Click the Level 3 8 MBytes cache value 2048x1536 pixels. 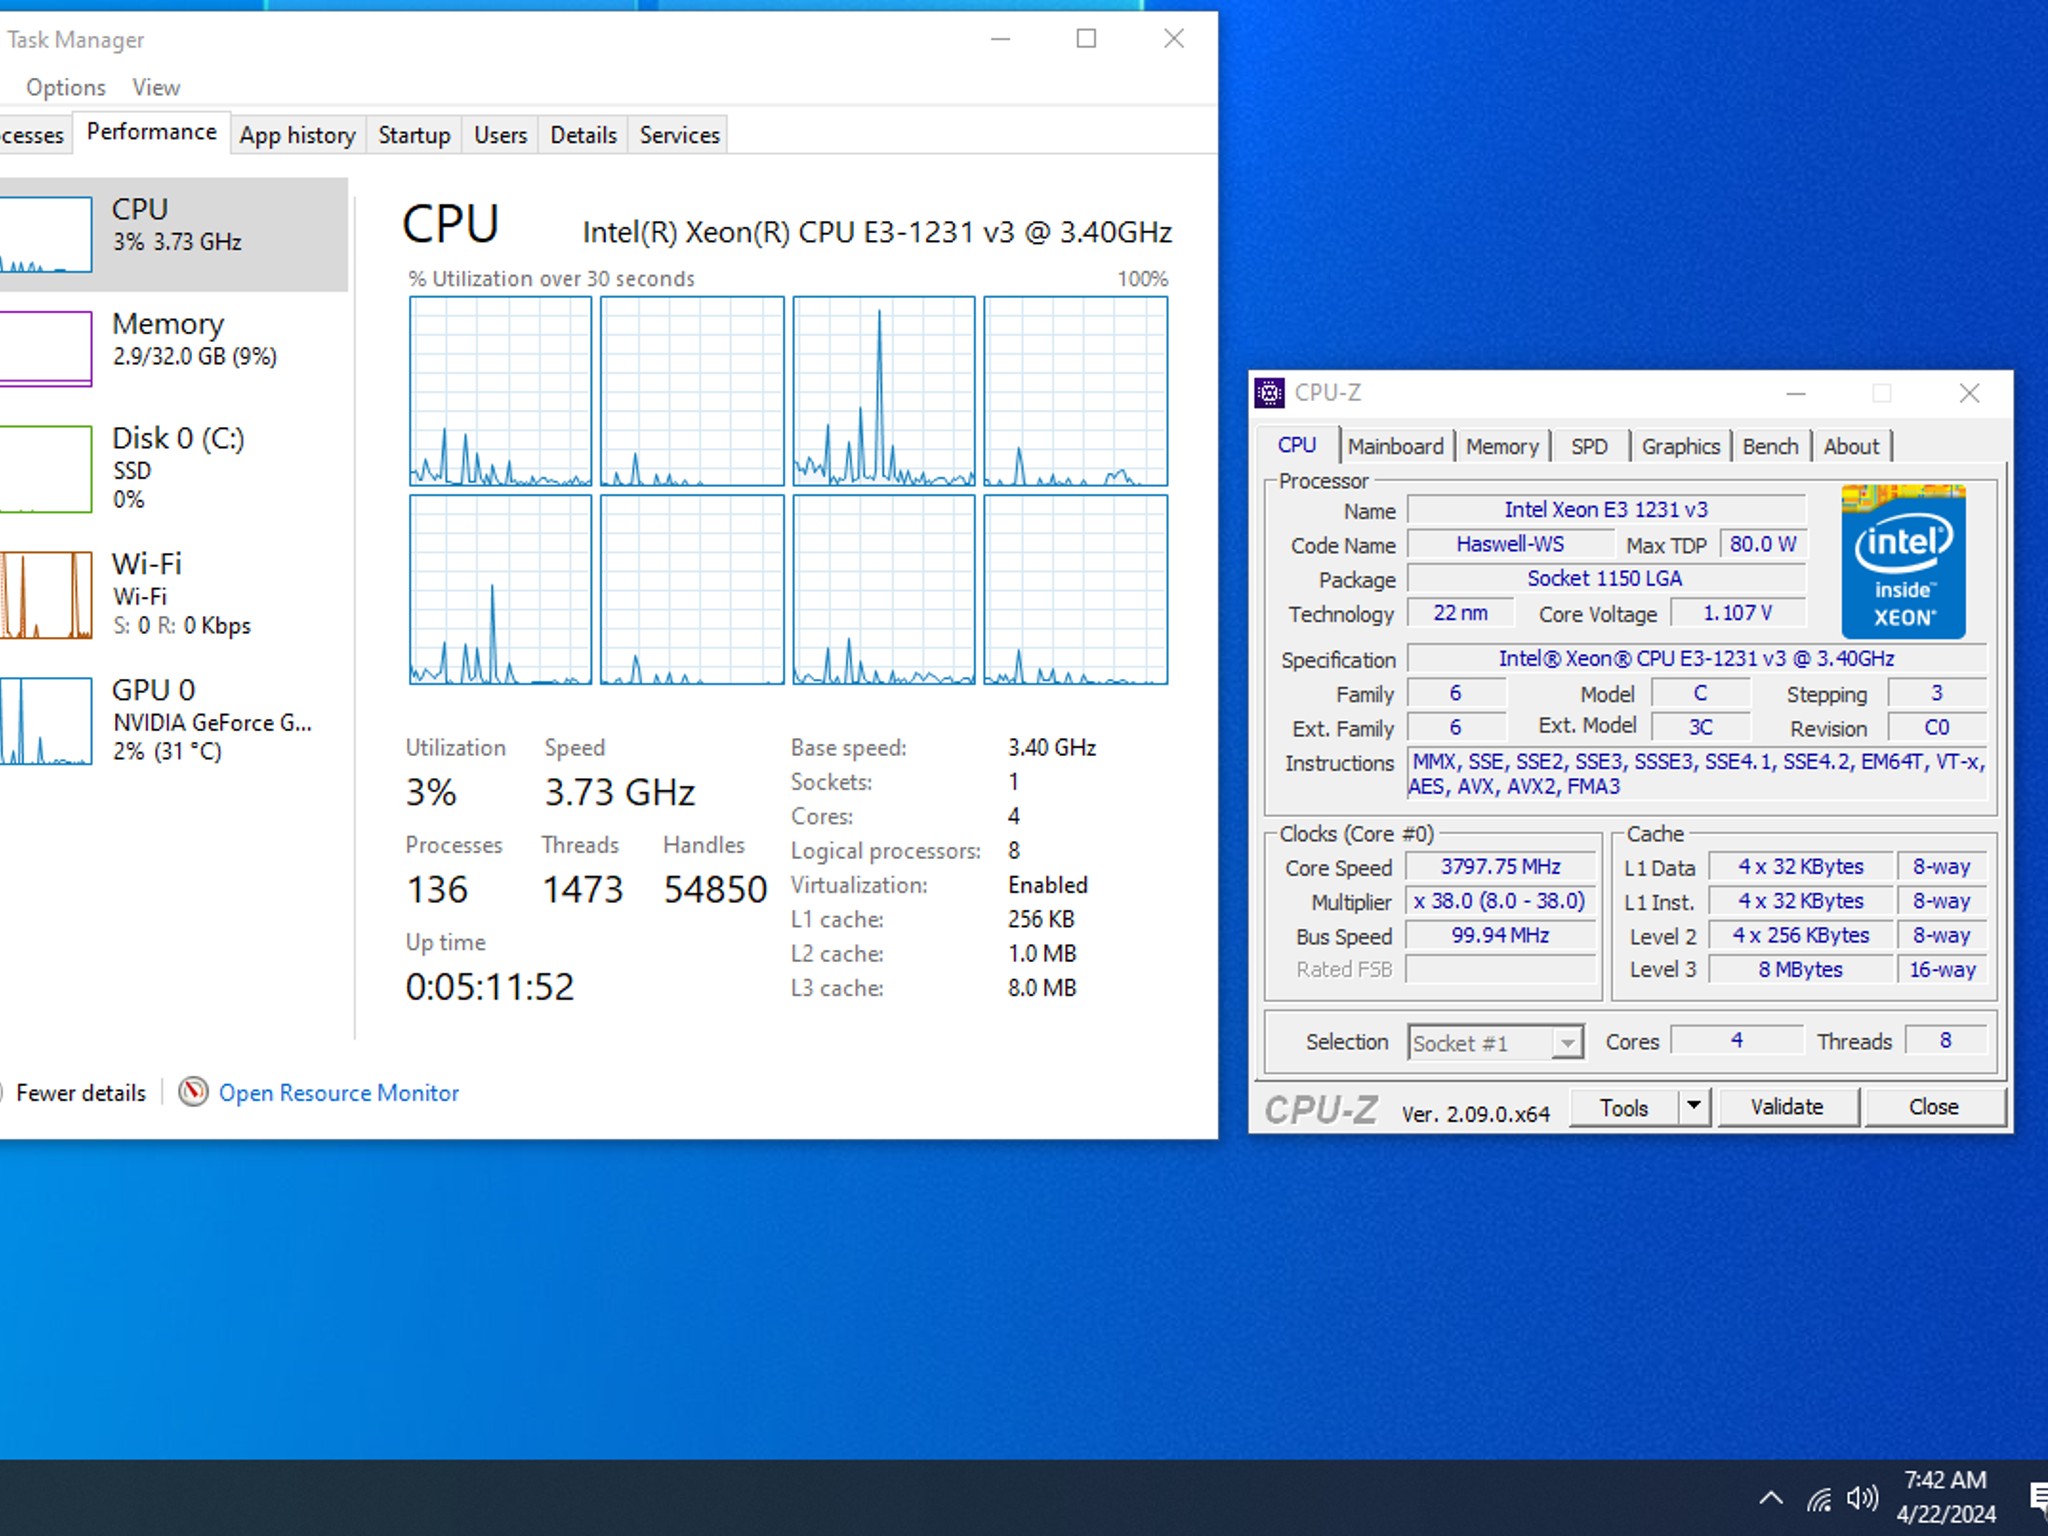1800,970
